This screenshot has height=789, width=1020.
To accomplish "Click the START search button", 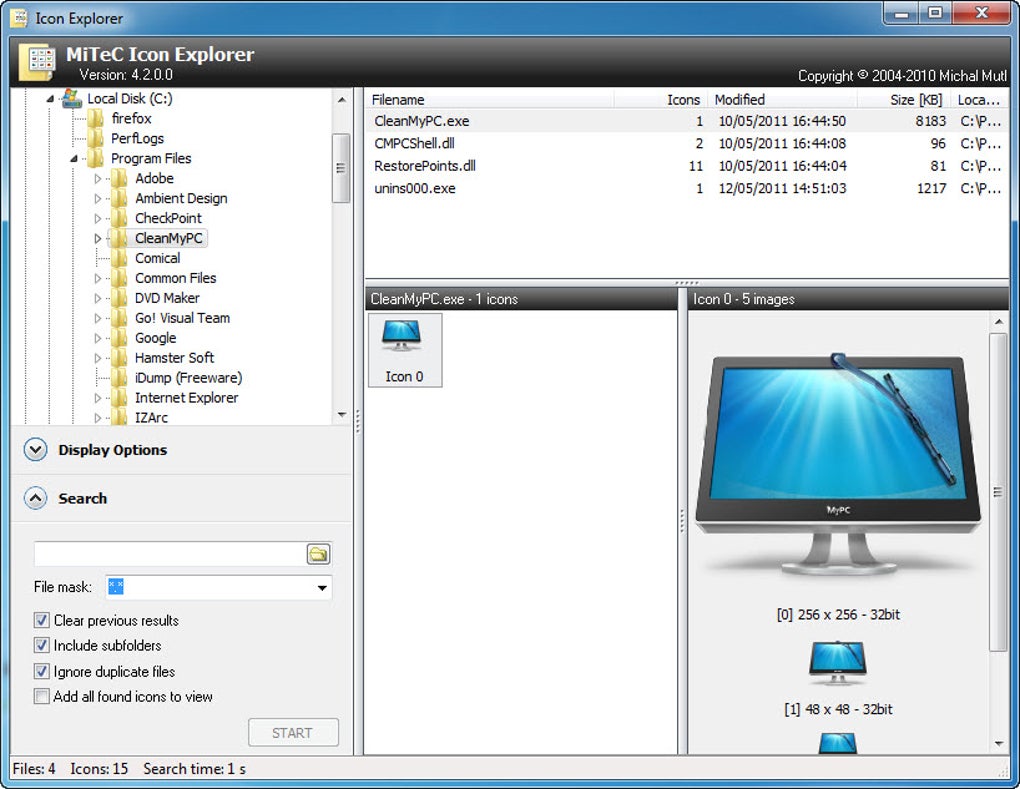I will coord(293,733).
